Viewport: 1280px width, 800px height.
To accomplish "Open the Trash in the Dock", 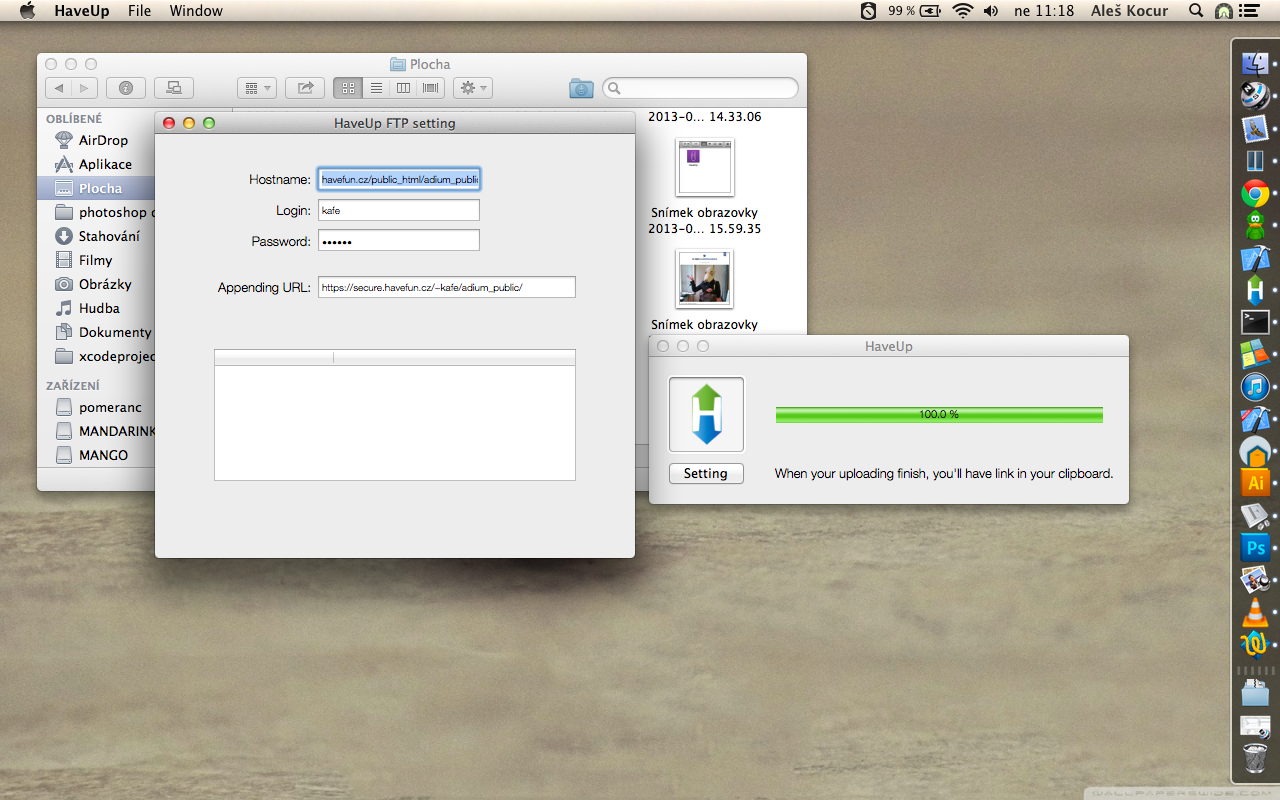I will 1255,758.
